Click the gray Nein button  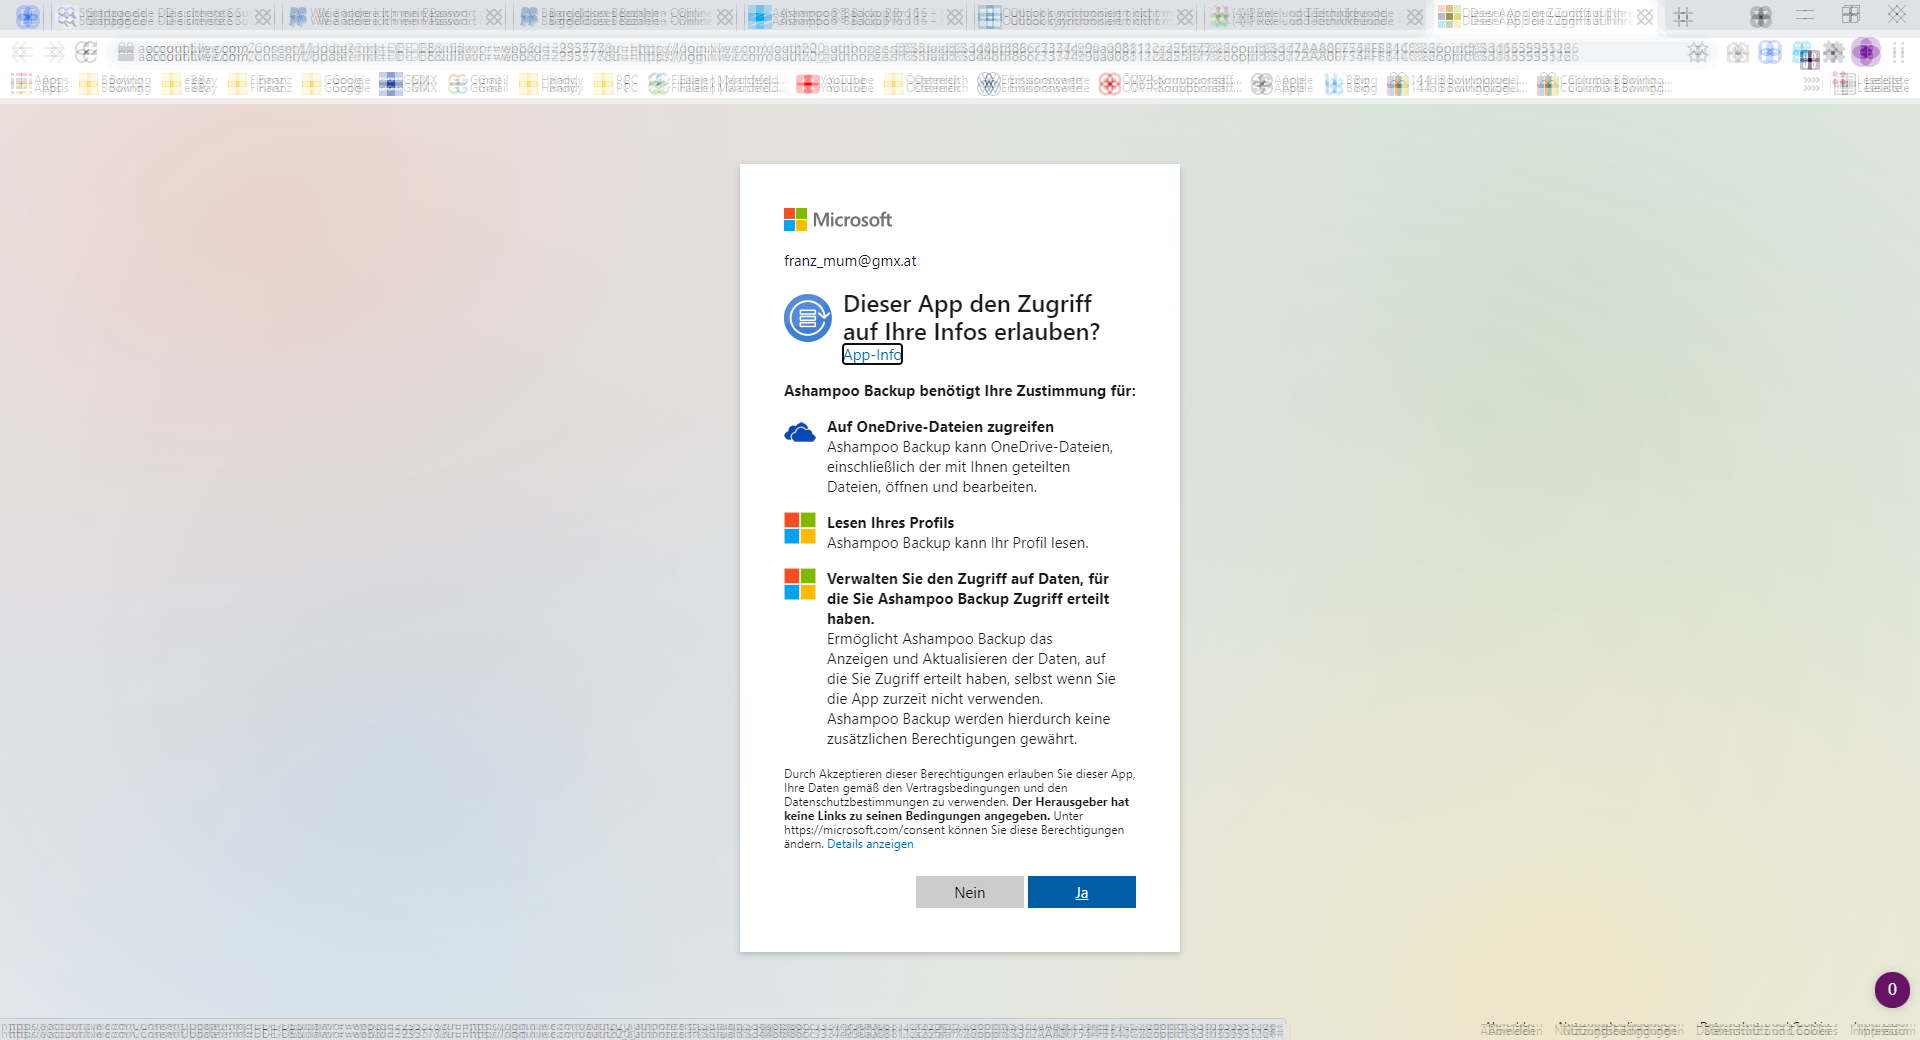969,892
